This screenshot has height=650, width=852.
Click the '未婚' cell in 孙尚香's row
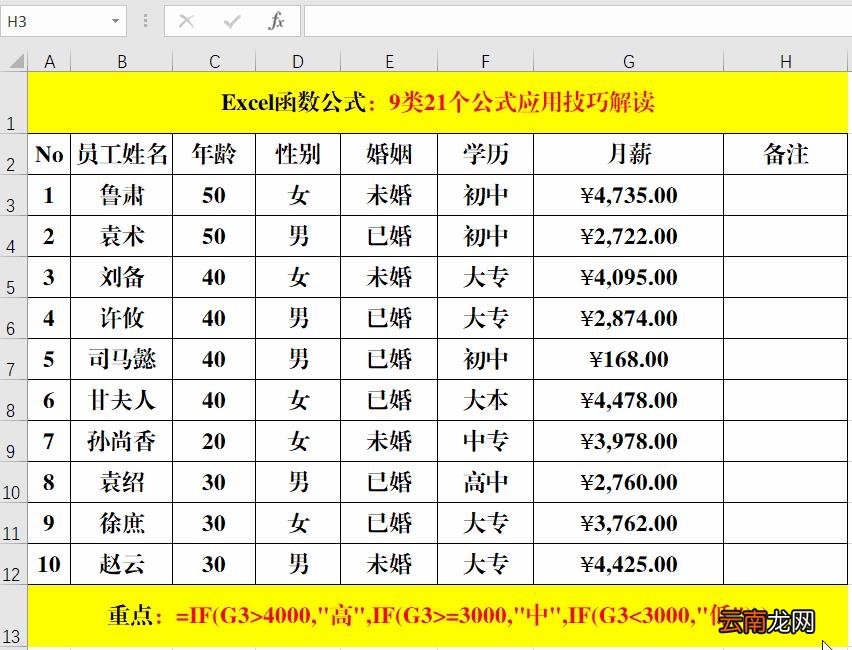click(x=389, y=441)
